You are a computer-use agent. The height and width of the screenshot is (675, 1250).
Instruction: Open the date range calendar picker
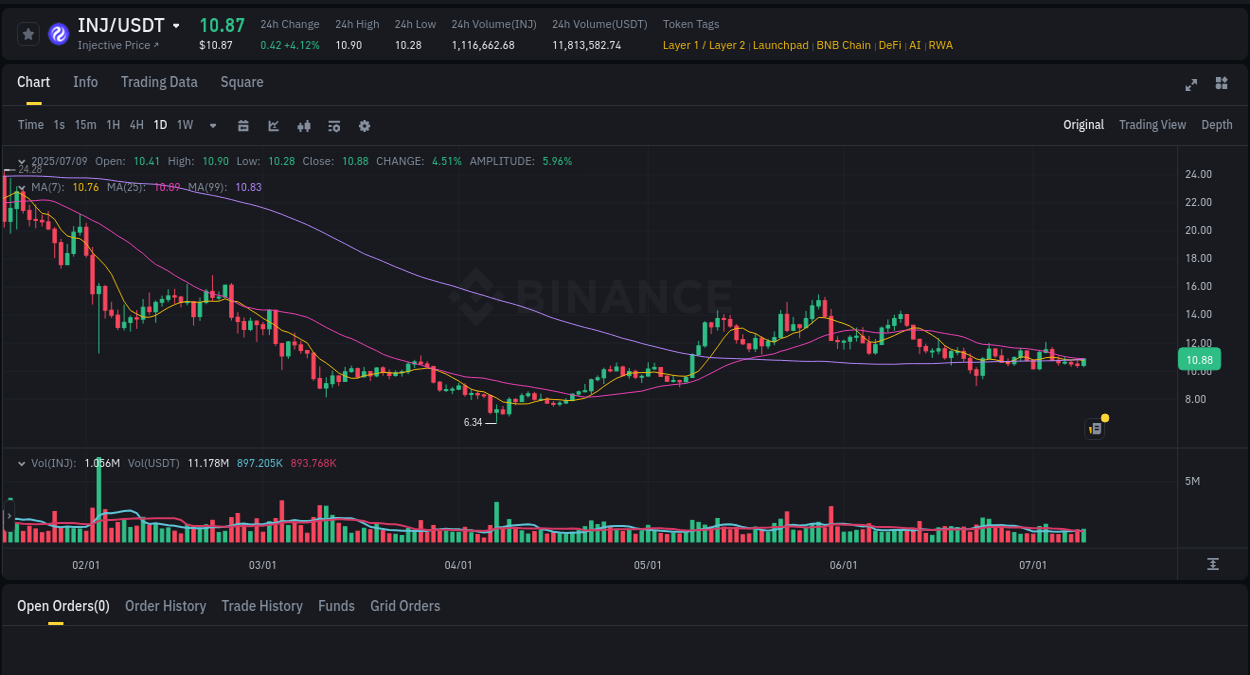tap(243, 125)
